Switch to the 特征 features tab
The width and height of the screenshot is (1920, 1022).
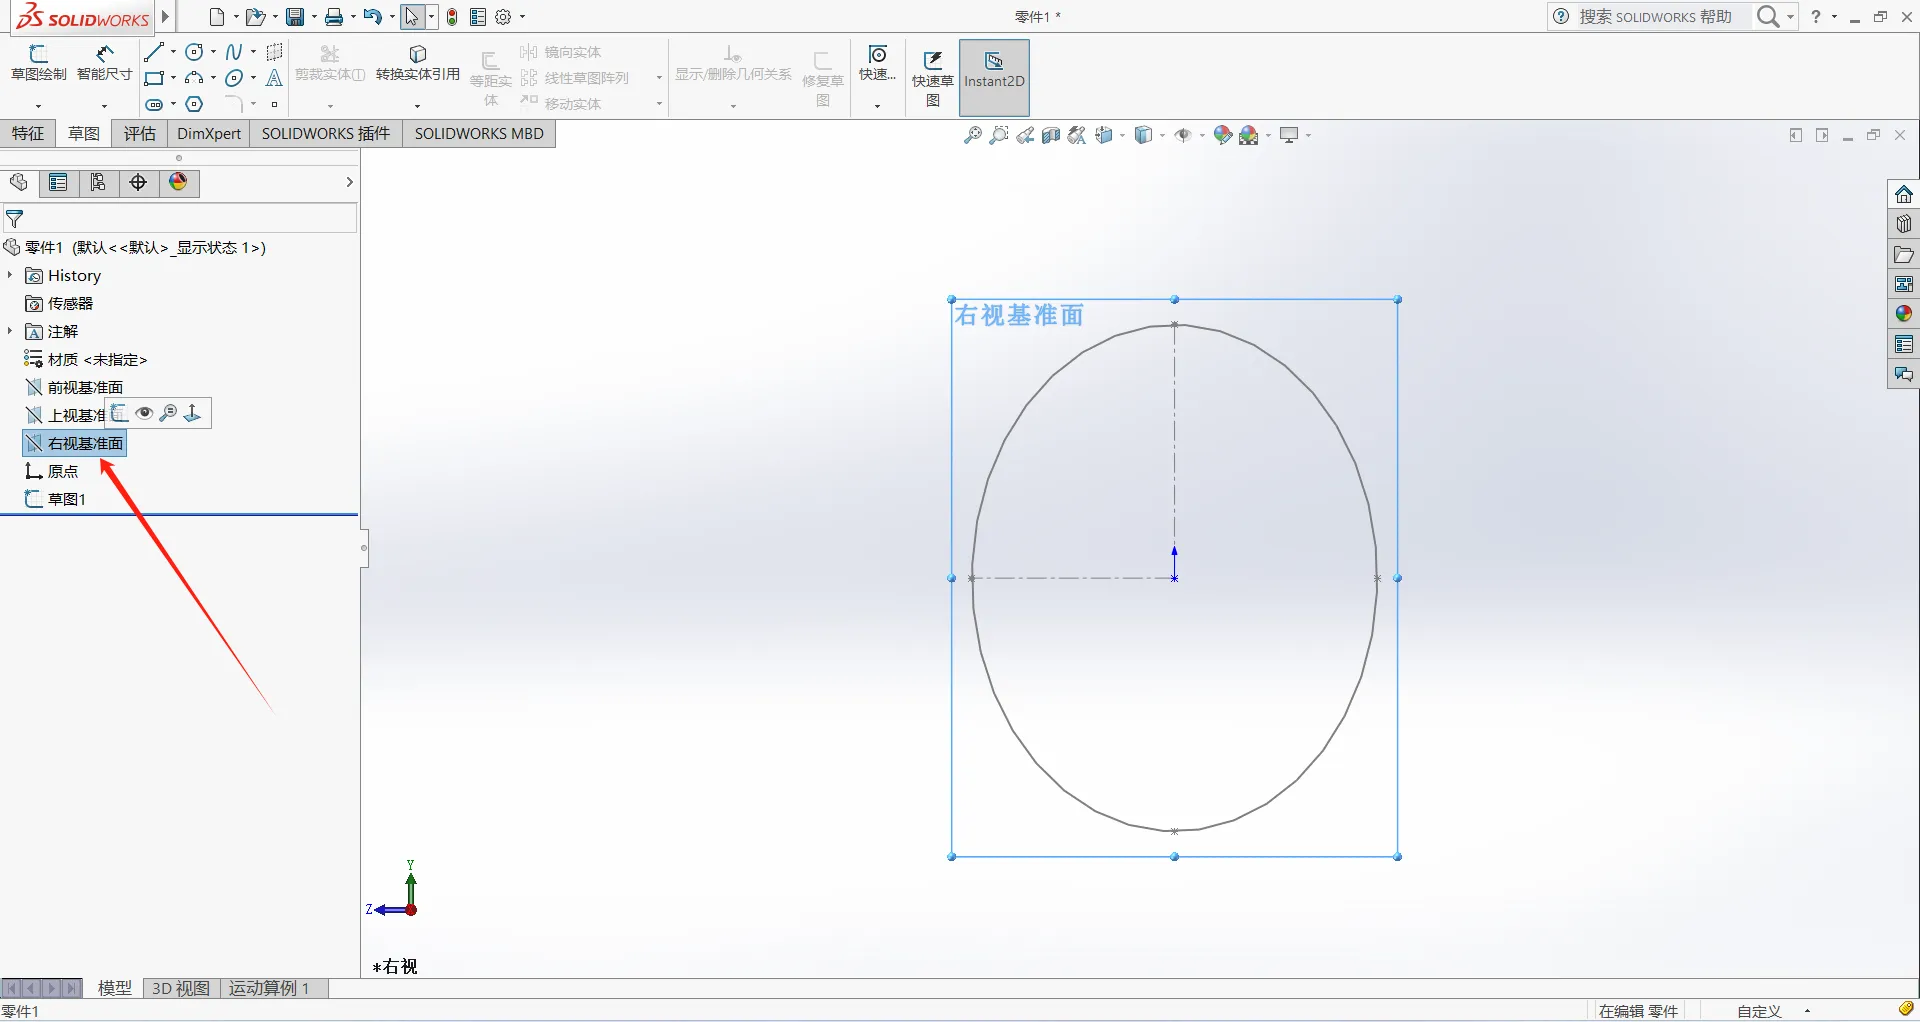(x=28, y=133)
